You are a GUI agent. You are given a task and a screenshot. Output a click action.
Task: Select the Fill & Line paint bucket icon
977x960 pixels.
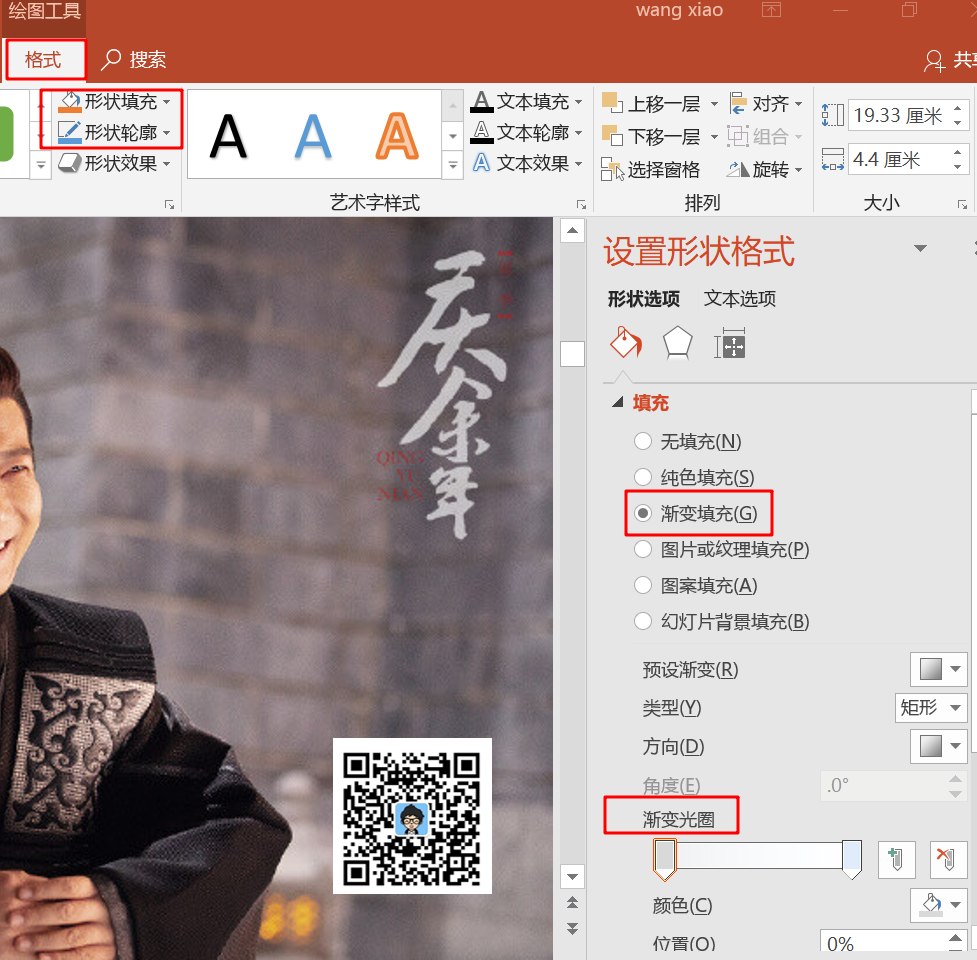pos(626,343)
